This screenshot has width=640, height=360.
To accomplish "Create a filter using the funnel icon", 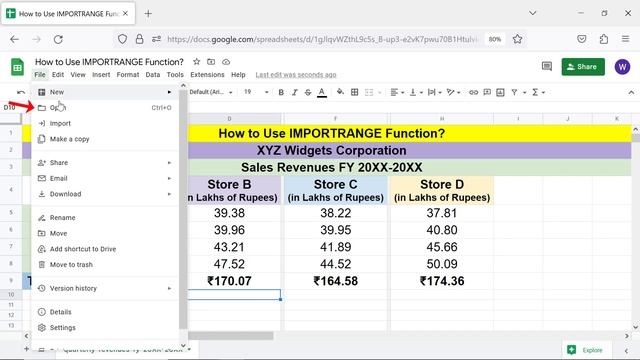I will click(x=514, y=92).
